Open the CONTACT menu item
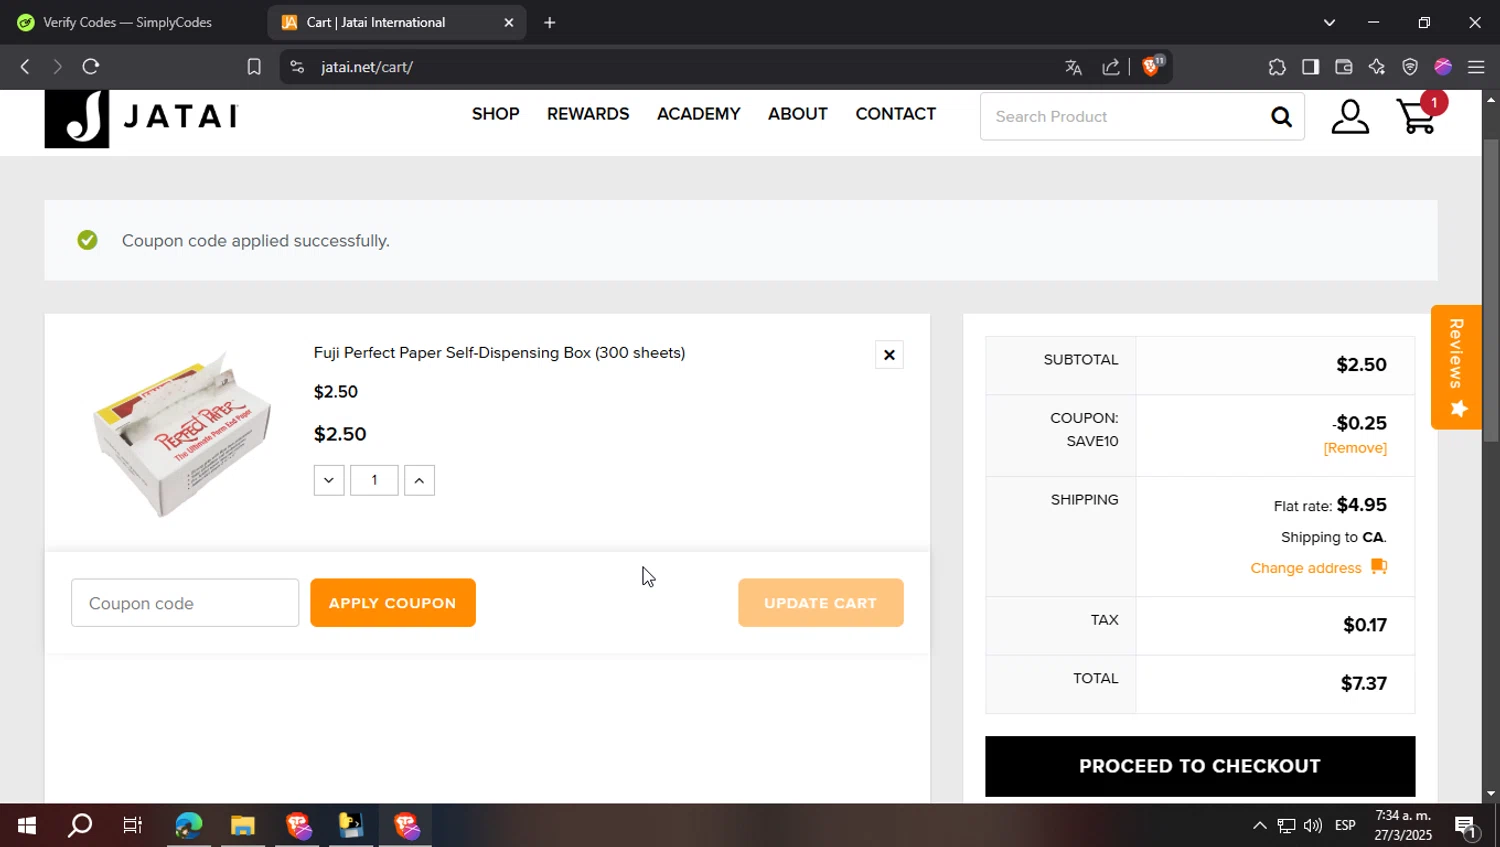This screenshot has width=1500, height=847. (895, 114)
